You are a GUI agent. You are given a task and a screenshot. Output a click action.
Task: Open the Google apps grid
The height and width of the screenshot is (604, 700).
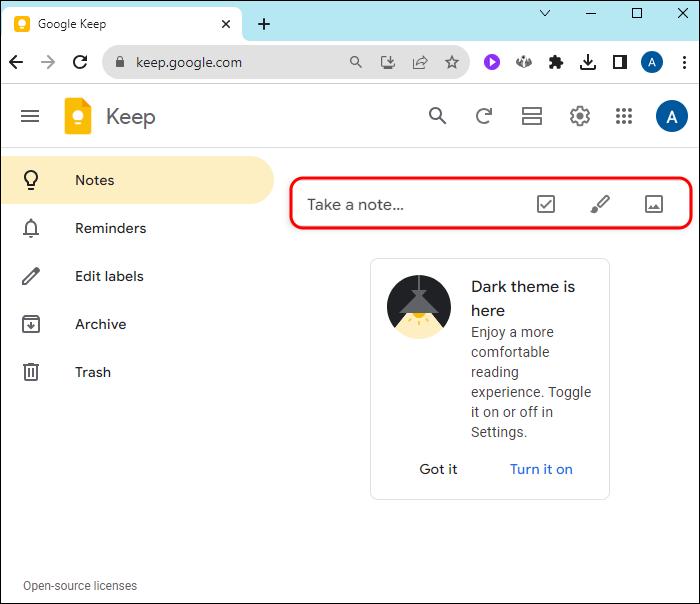click(x=624, y=116)
